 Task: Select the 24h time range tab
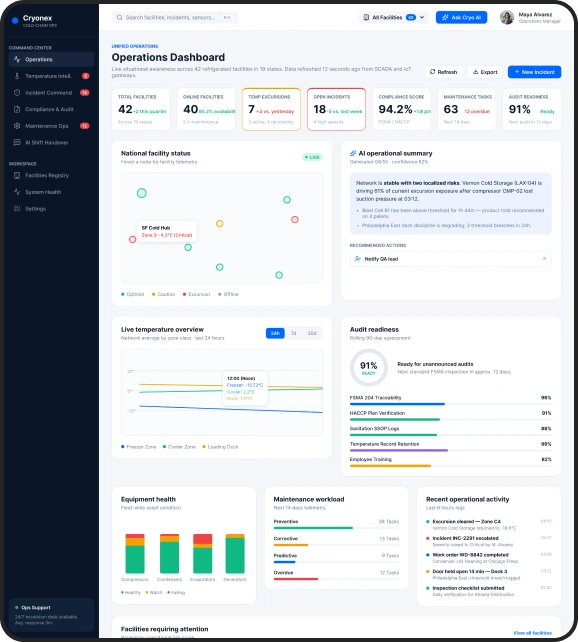pos(275,333)
